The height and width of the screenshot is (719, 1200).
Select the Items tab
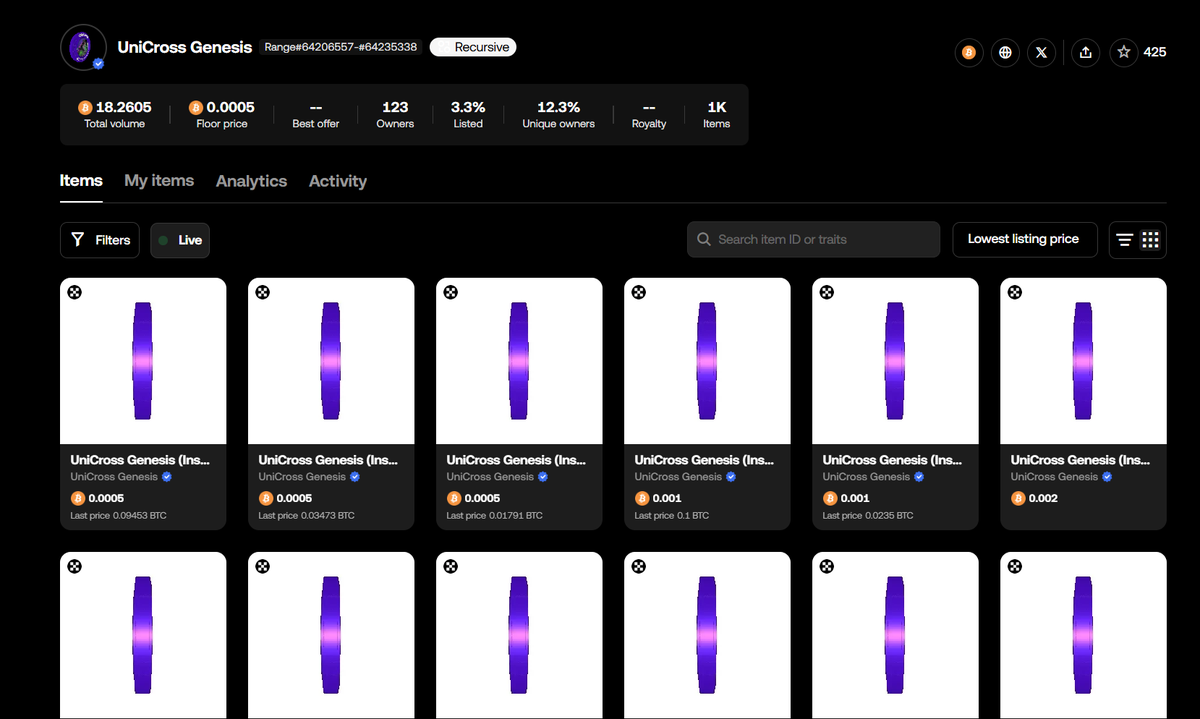[x=81, y=181]
